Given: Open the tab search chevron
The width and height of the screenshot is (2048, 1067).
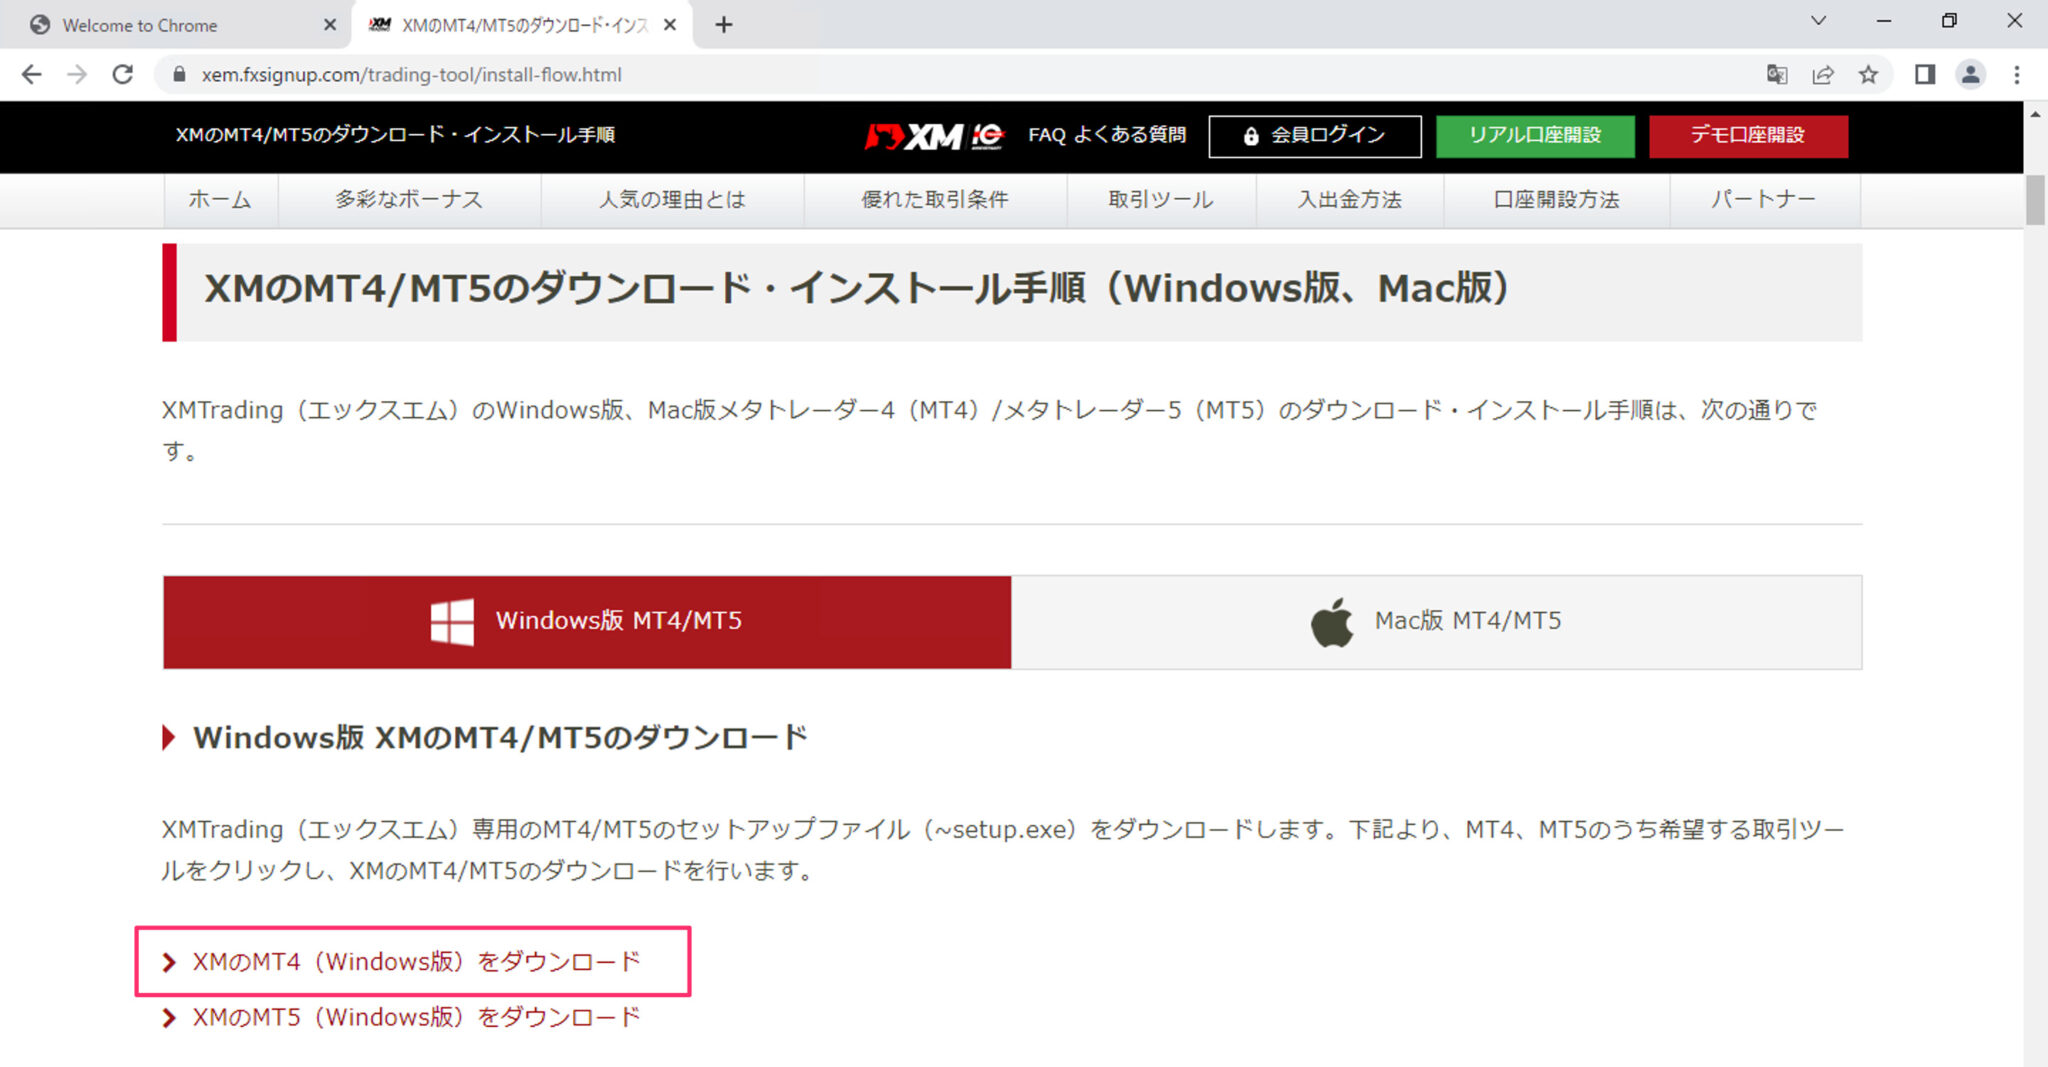Looking at the screenshot, I should (1819, 21).
